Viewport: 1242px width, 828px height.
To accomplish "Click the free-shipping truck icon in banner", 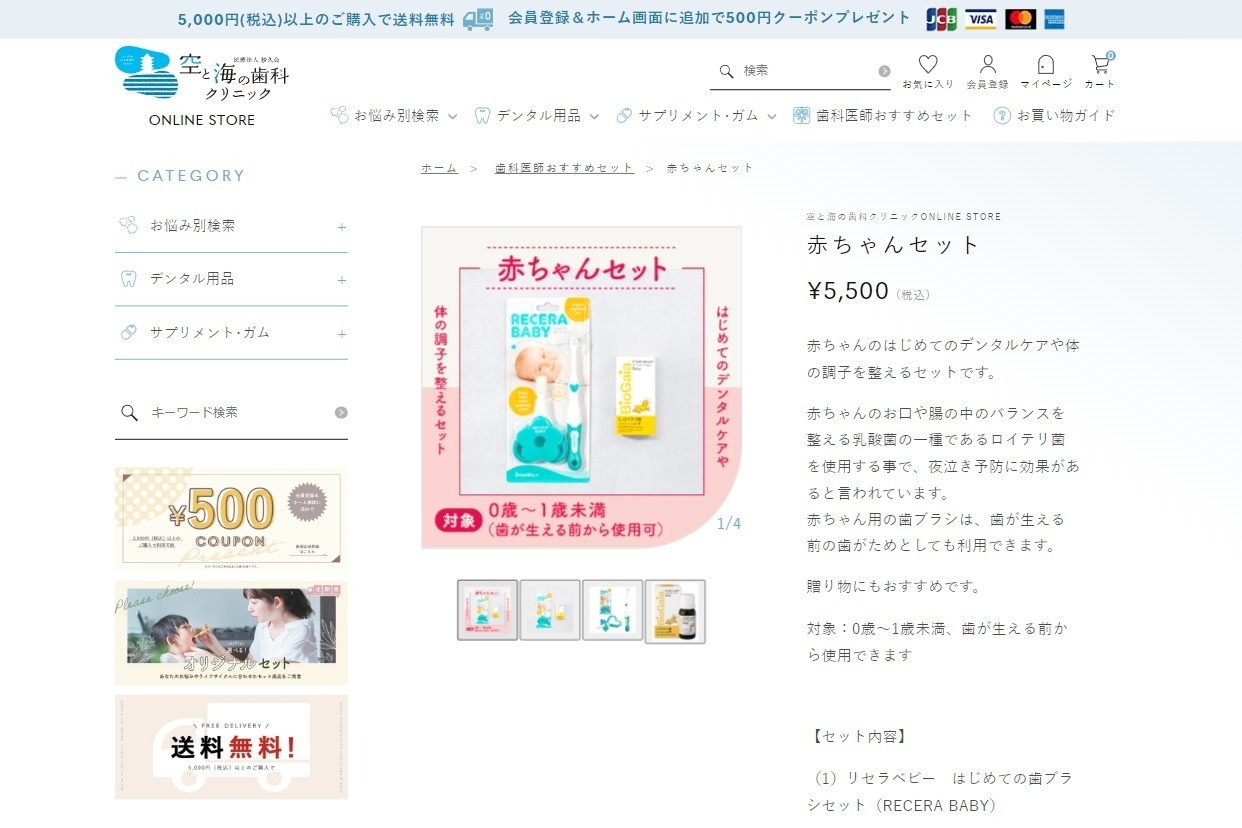I will tap(478, 19).
